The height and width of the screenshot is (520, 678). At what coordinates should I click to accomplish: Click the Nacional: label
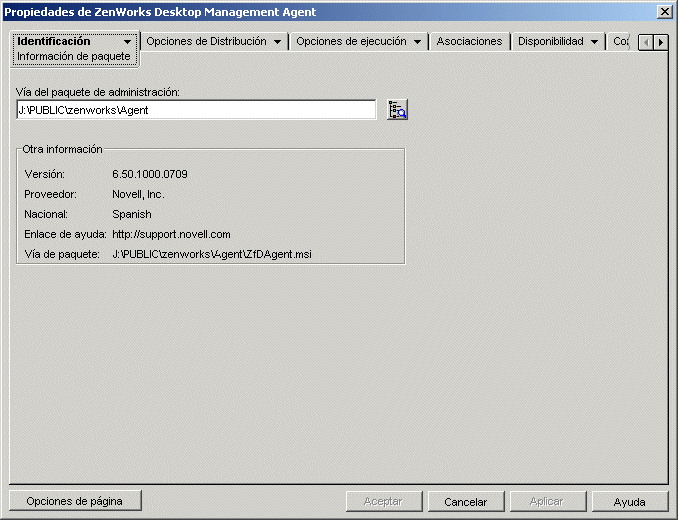pyautogui.click(x=46, y=214)
